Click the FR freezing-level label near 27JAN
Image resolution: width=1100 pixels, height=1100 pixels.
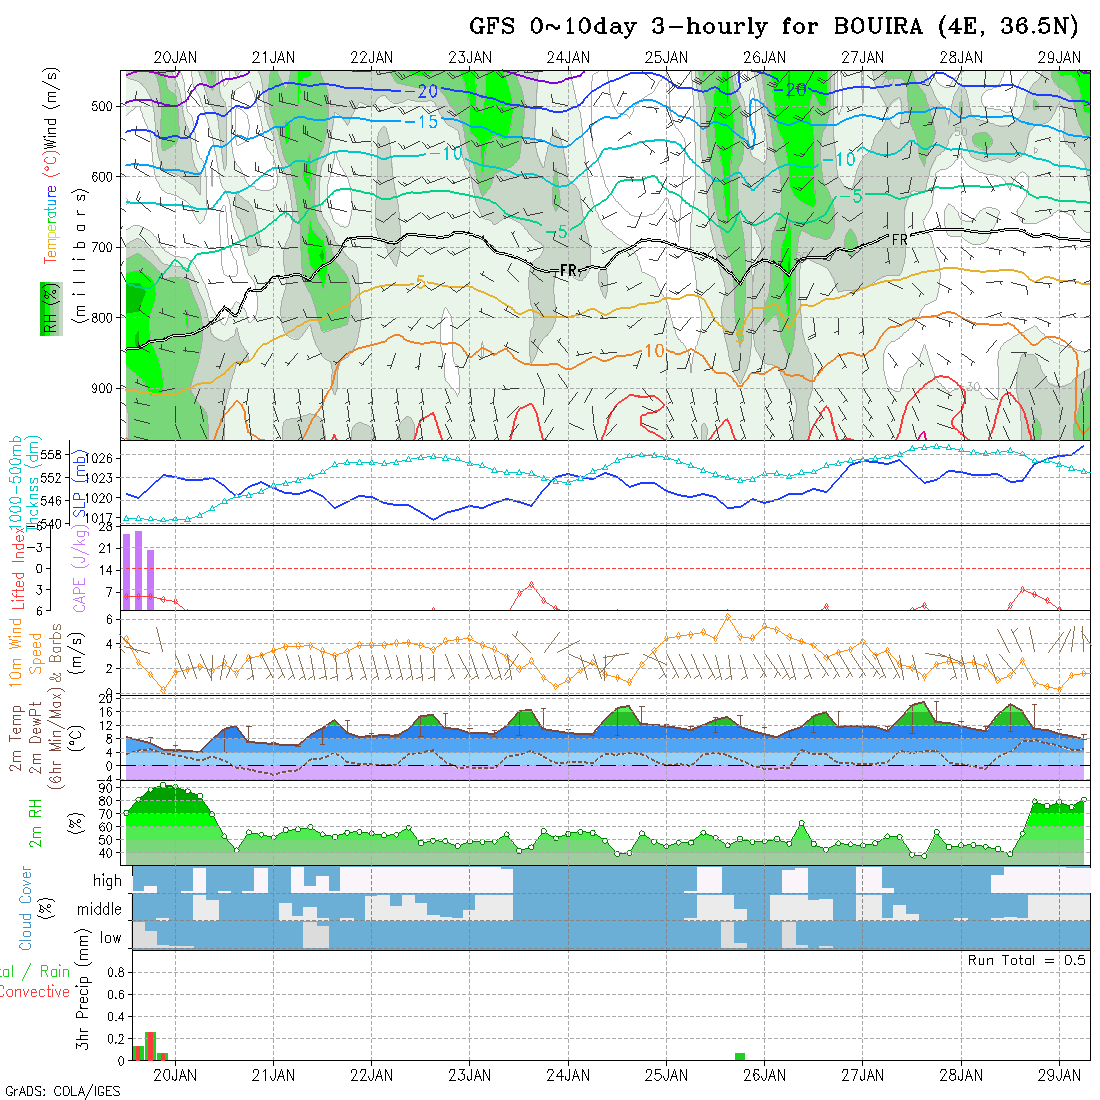(x=899, y=240)
